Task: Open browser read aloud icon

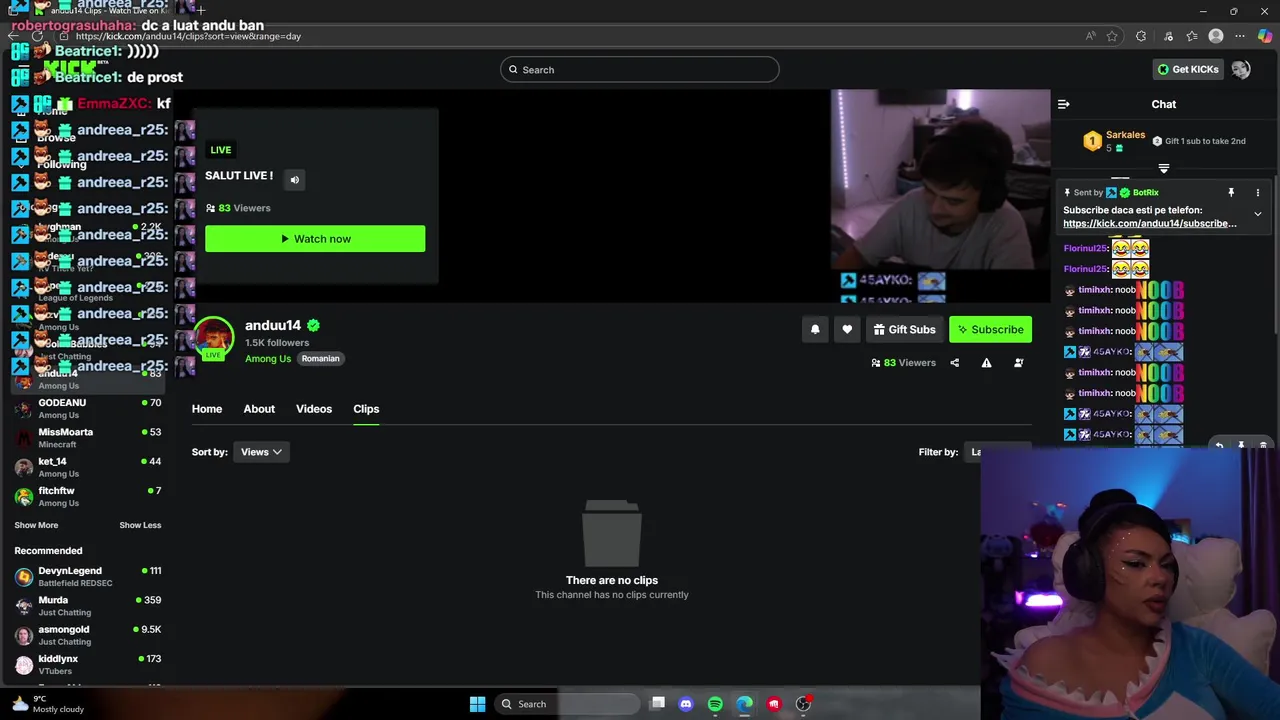Action: coord(1090,36)
